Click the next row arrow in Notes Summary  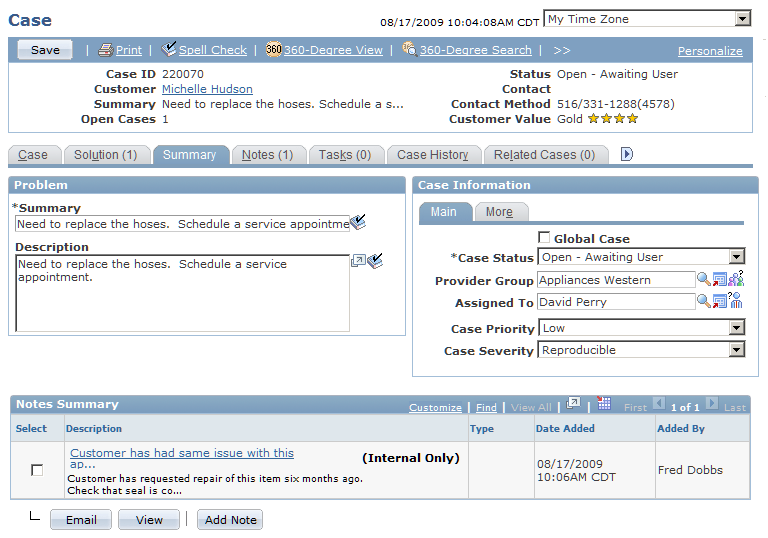pos(712,403)
